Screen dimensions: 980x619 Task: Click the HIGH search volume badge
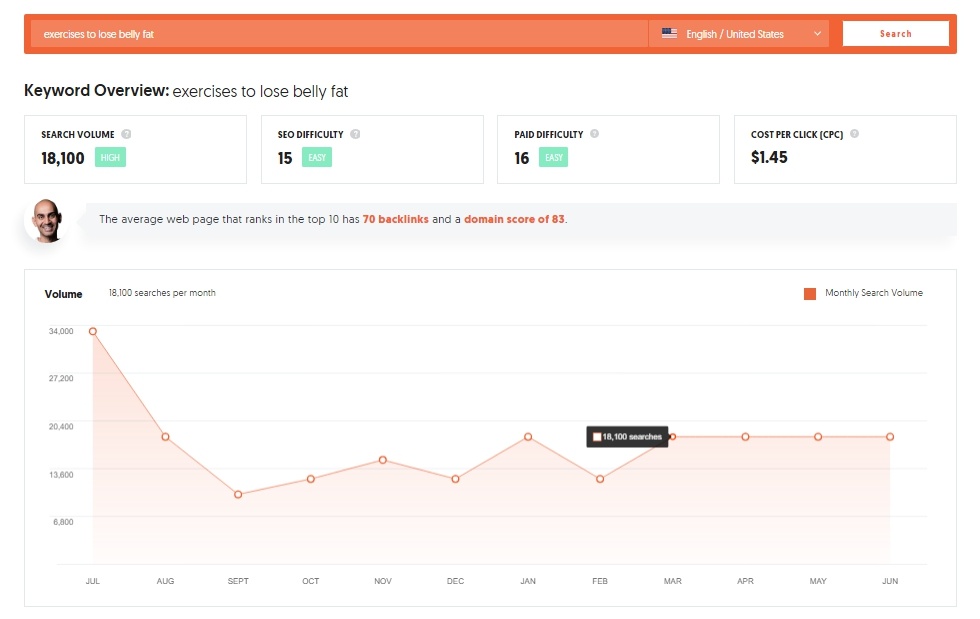[110, 158]
